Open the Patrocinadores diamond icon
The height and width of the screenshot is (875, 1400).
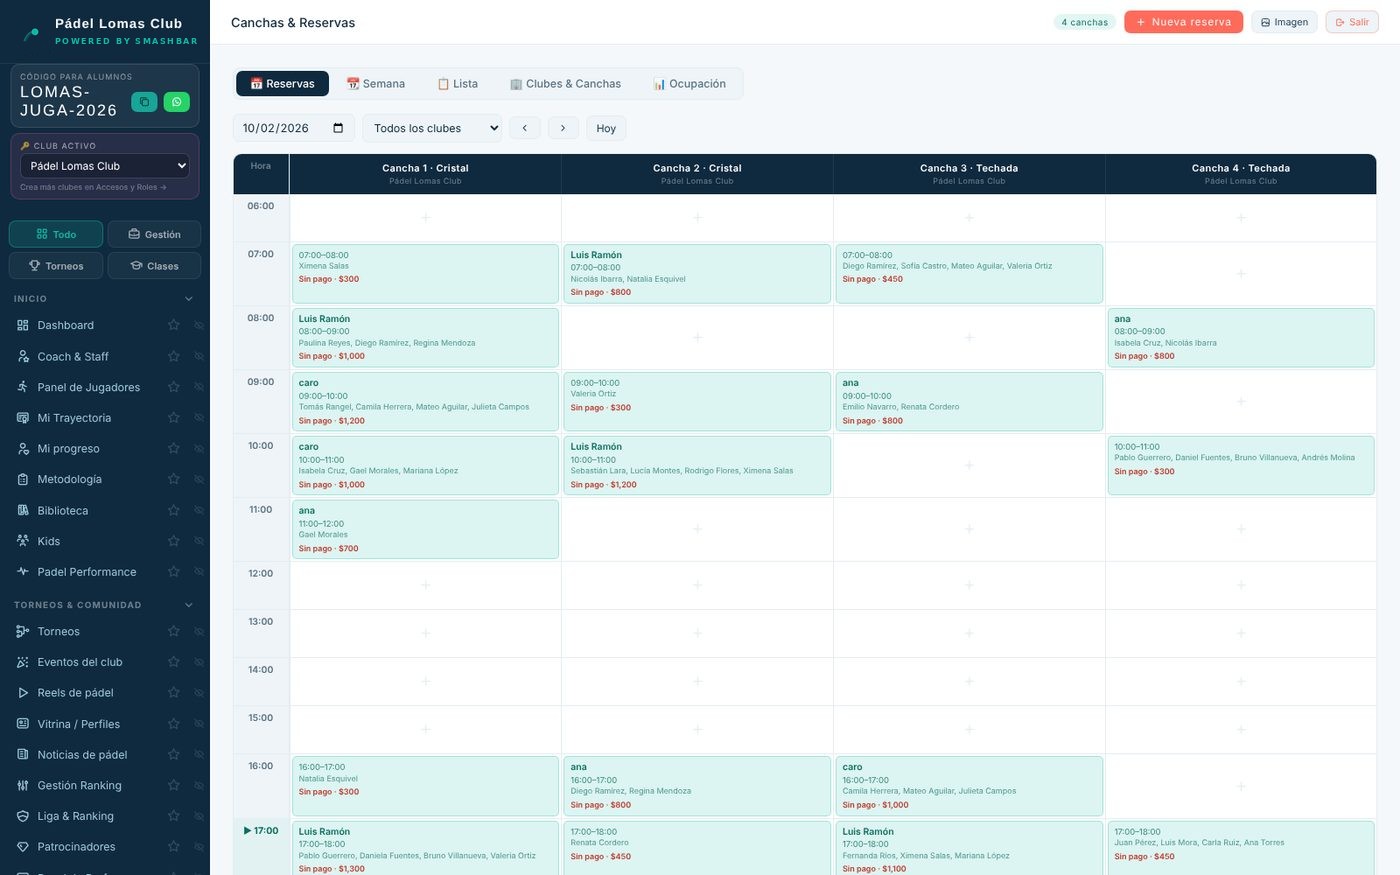(x=23, y=847)
